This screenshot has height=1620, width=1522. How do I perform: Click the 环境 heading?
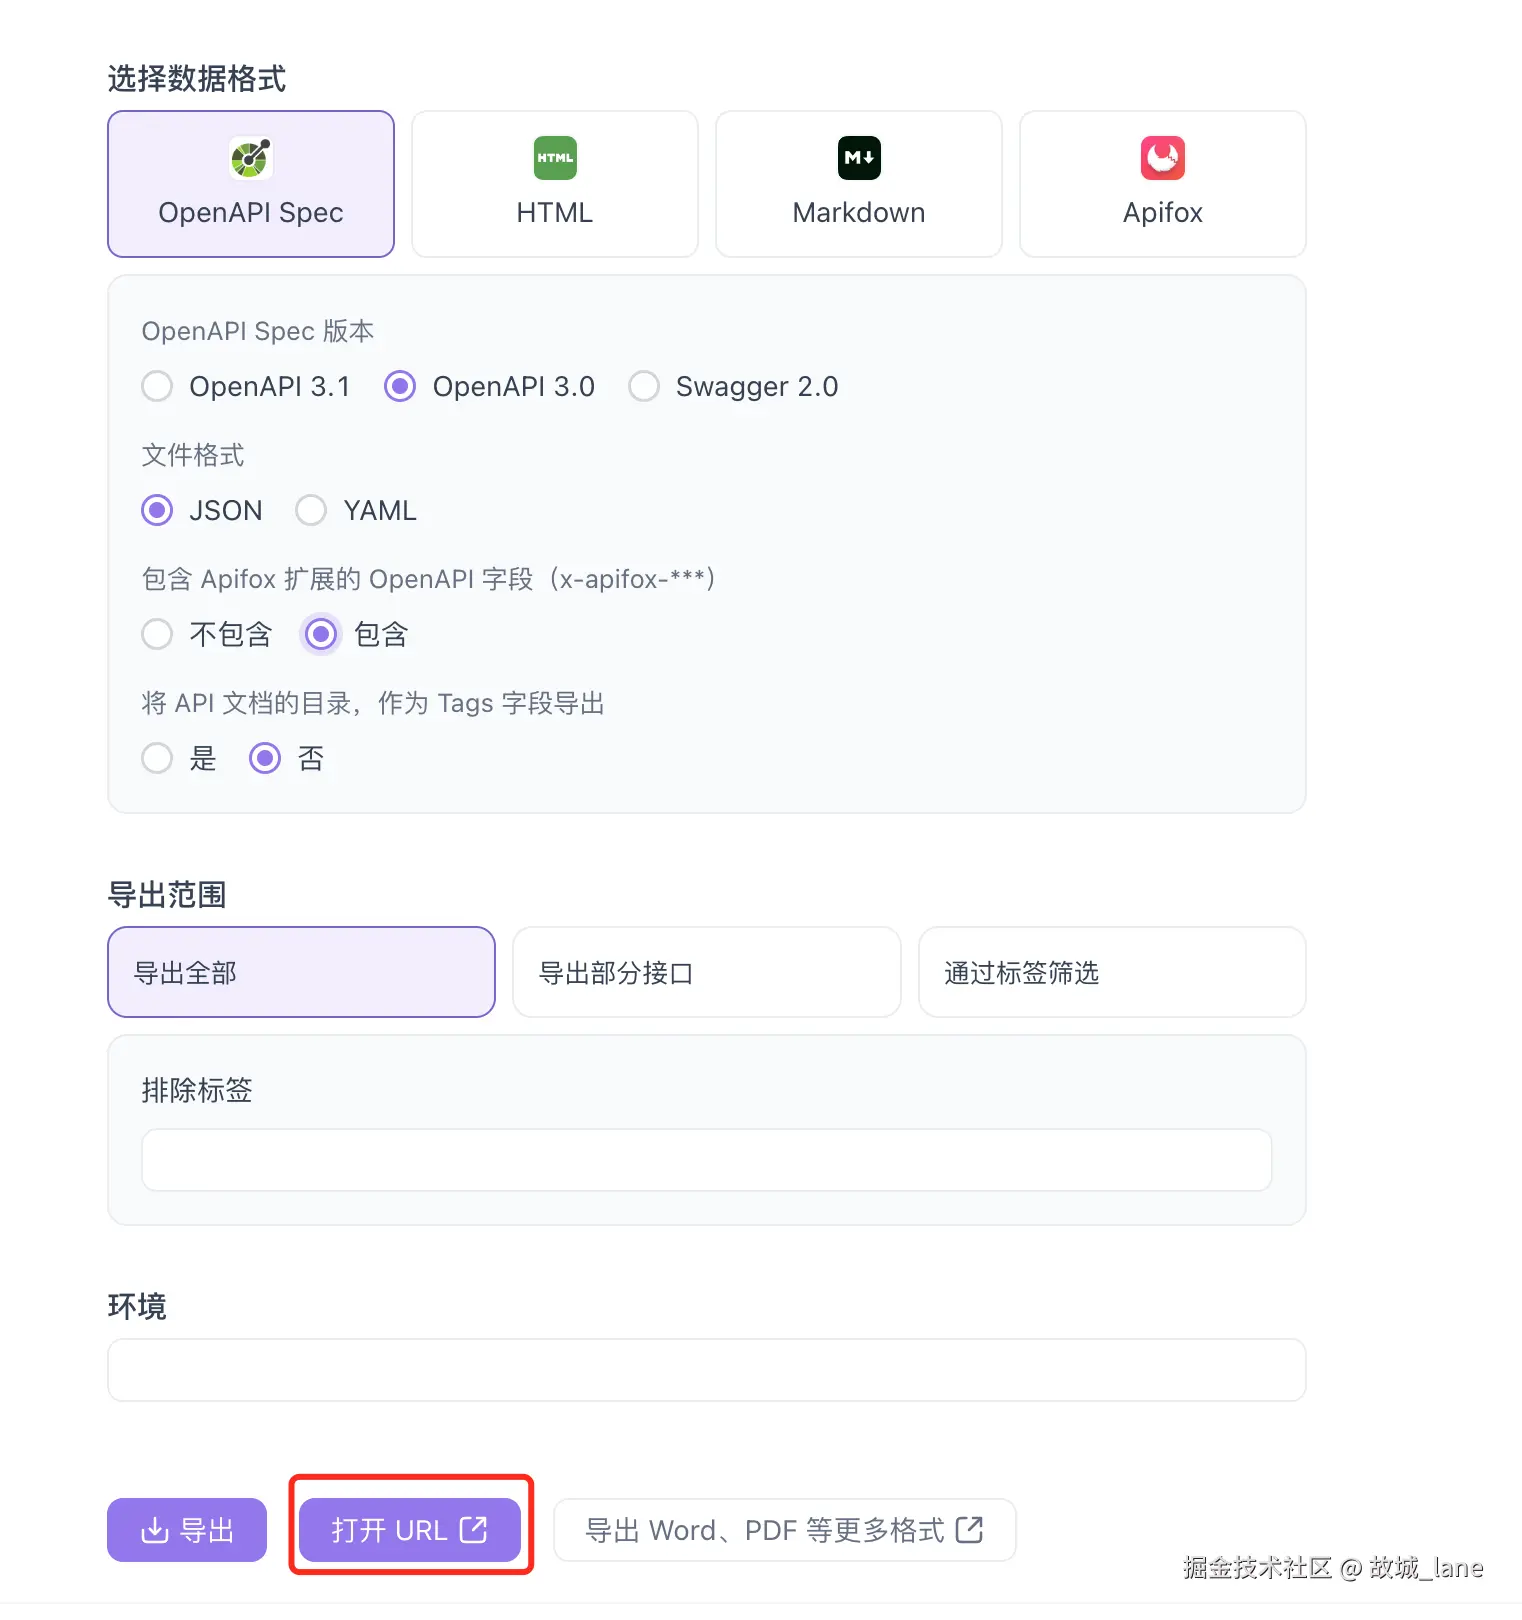[137, 1306]
